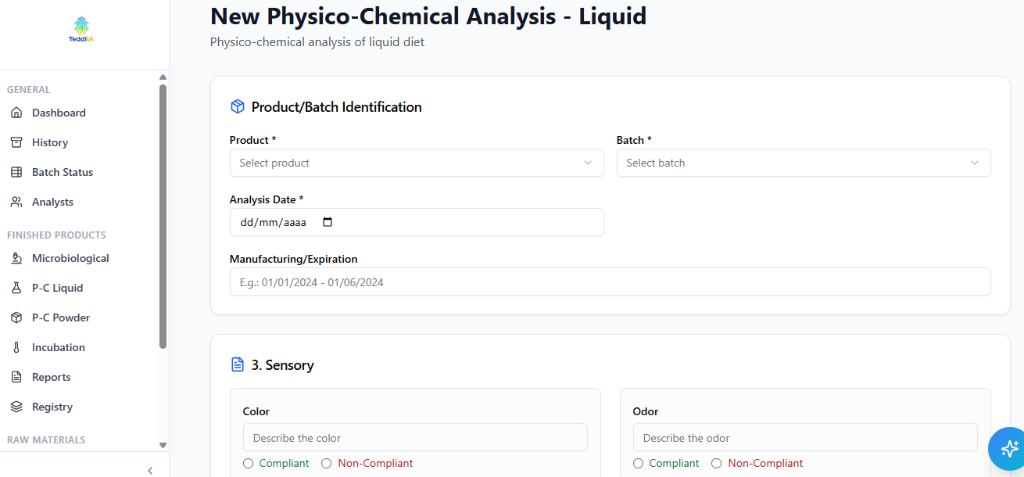The image size is (1024, 477).
Task: Click the subtitle Physico-chemical analysis of liquid diet
Action: click(x=317, y=42)
